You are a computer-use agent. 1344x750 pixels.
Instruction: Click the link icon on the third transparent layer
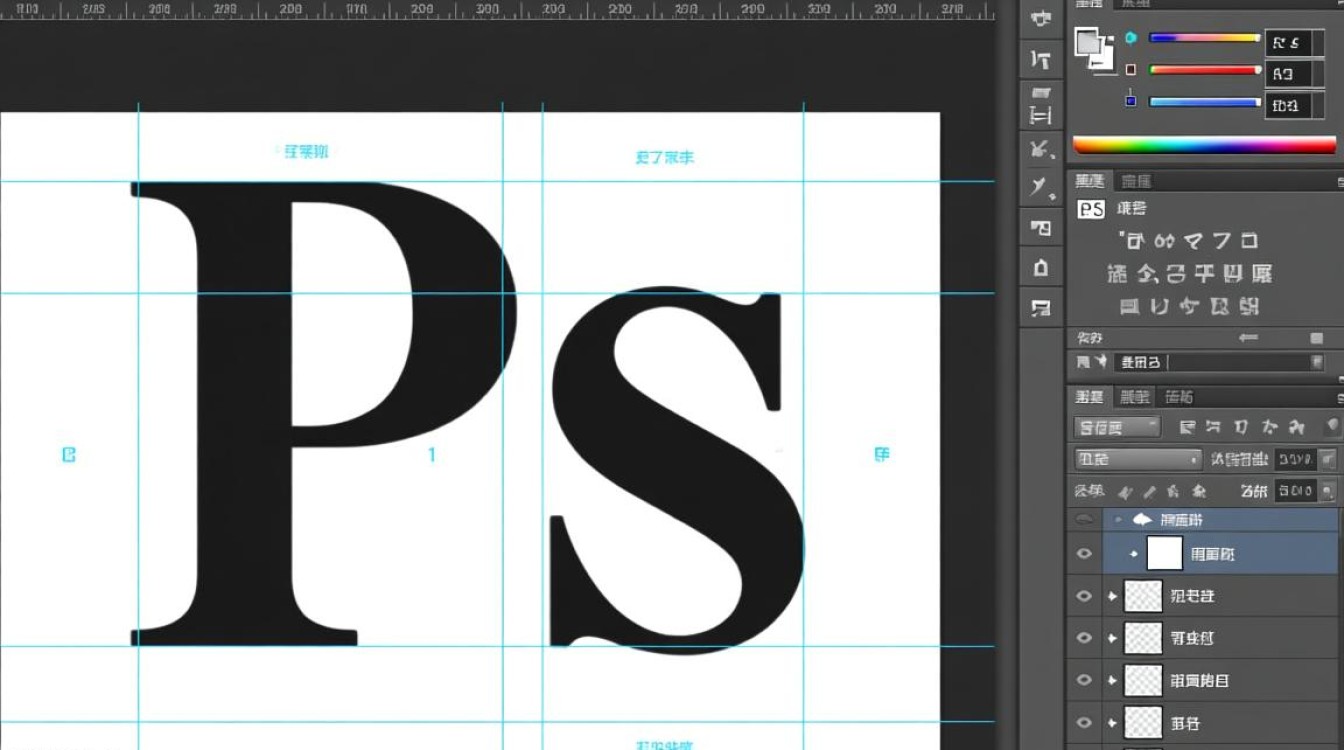pos(1112,680)
